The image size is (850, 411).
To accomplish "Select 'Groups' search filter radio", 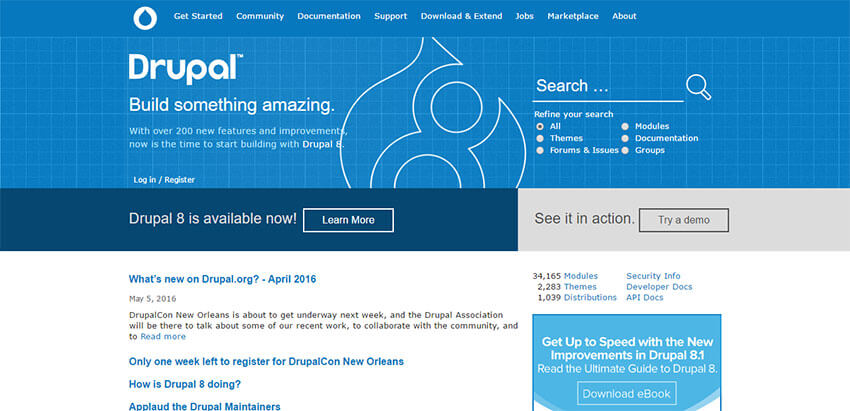I will [x=626, y=151].
